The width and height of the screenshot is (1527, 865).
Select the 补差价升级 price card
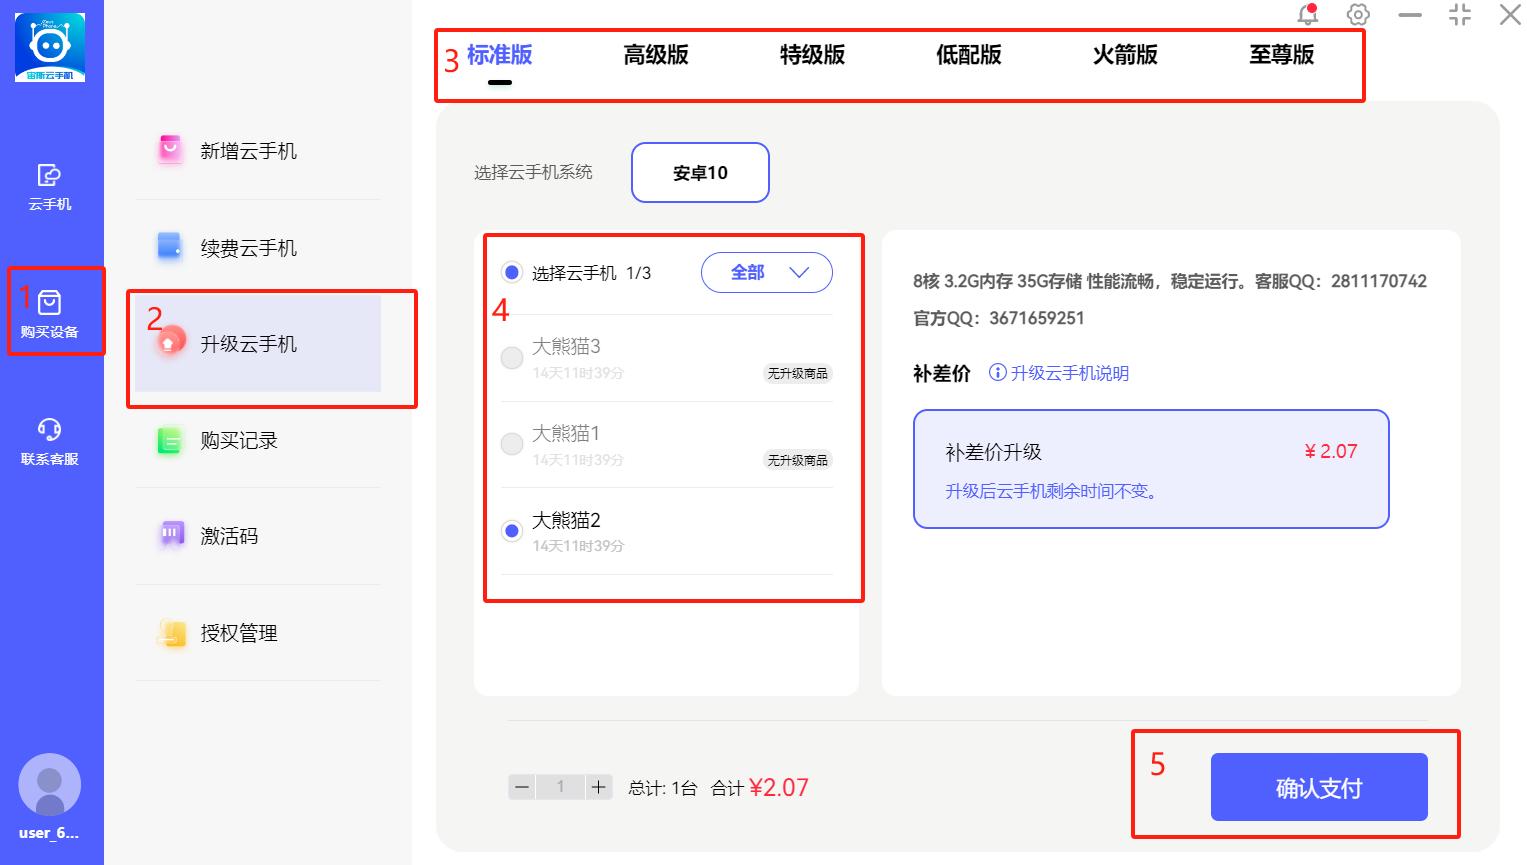coord(1150,469)
